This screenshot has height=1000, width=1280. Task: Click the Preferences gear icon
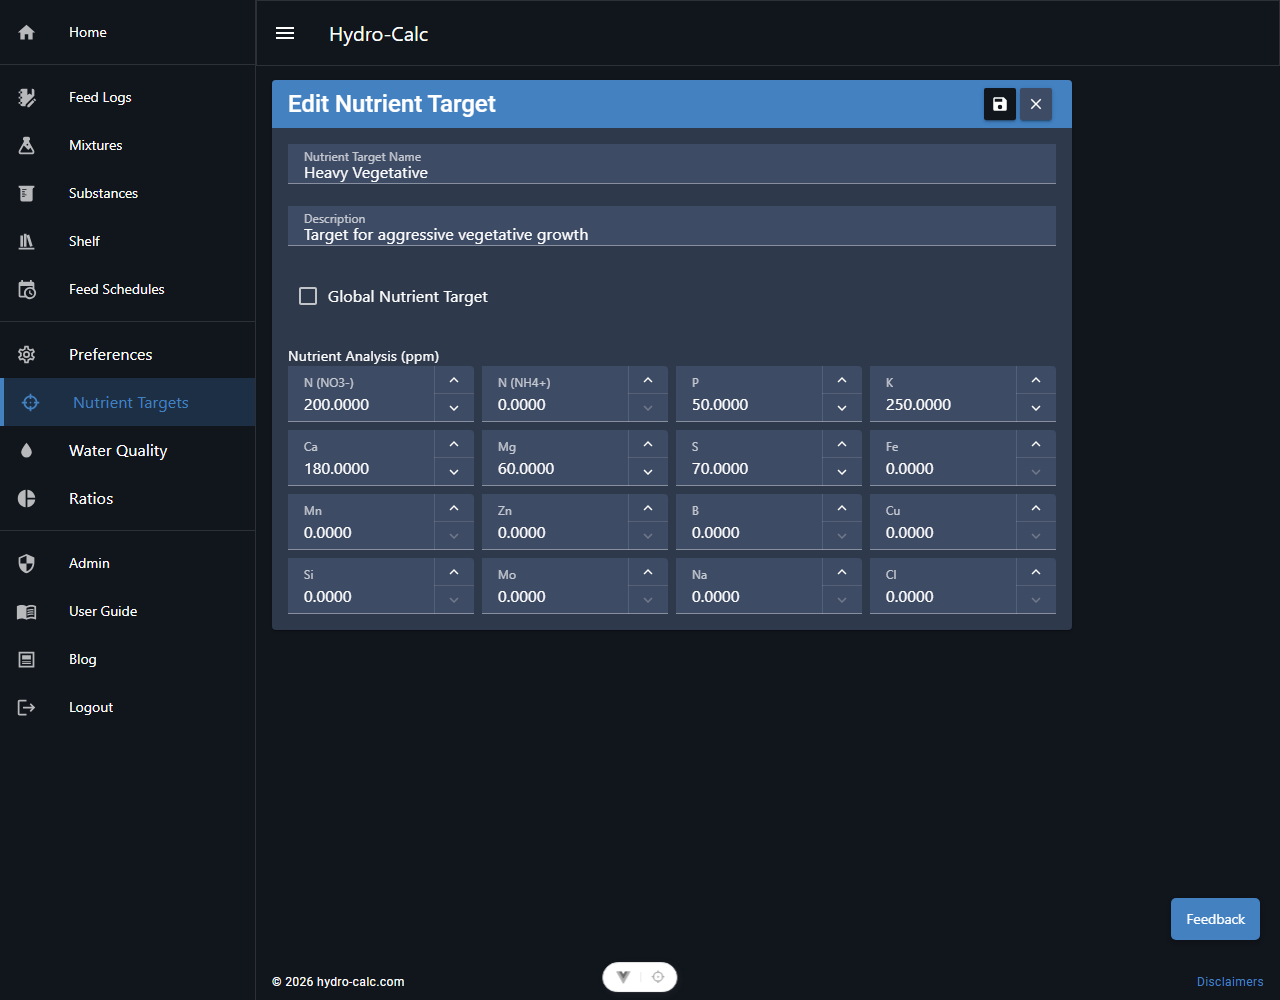point(27,354)
